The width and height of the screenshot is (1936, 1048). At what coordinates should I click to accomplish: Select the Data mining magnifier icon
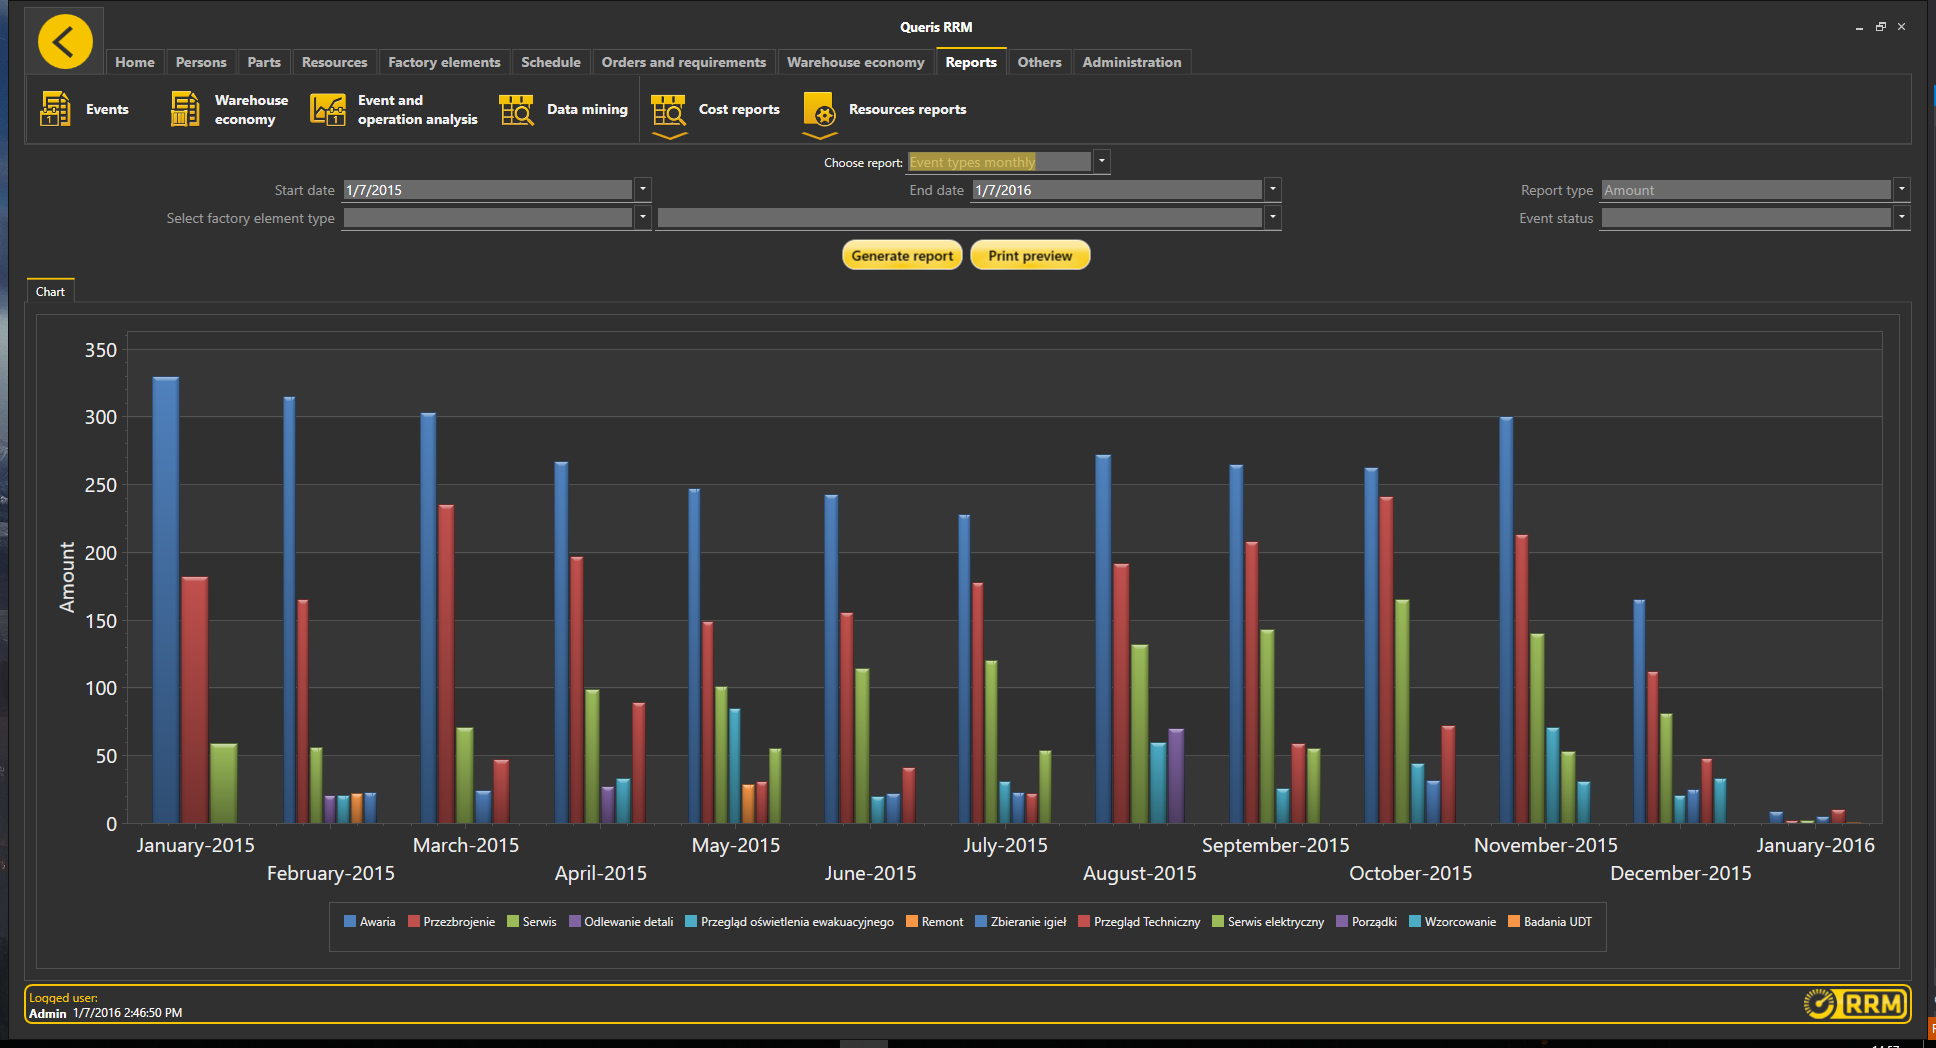tap(516, 108)
